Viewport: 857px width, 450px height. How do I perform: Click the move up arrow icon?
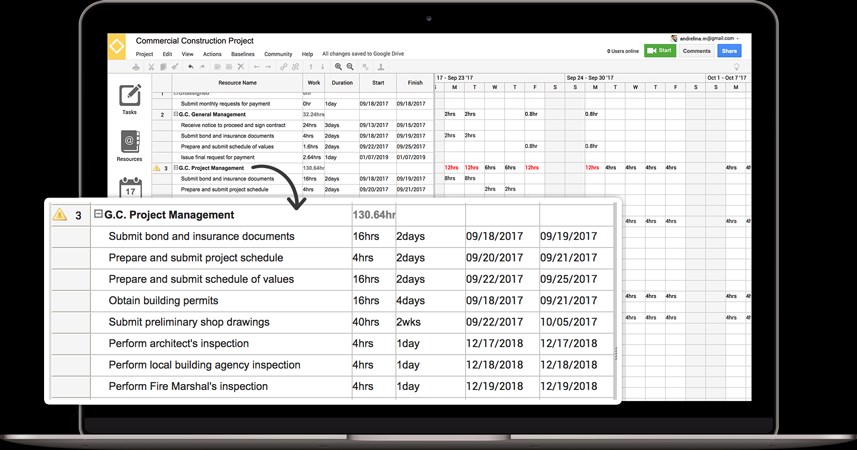[x=310, y=67]
